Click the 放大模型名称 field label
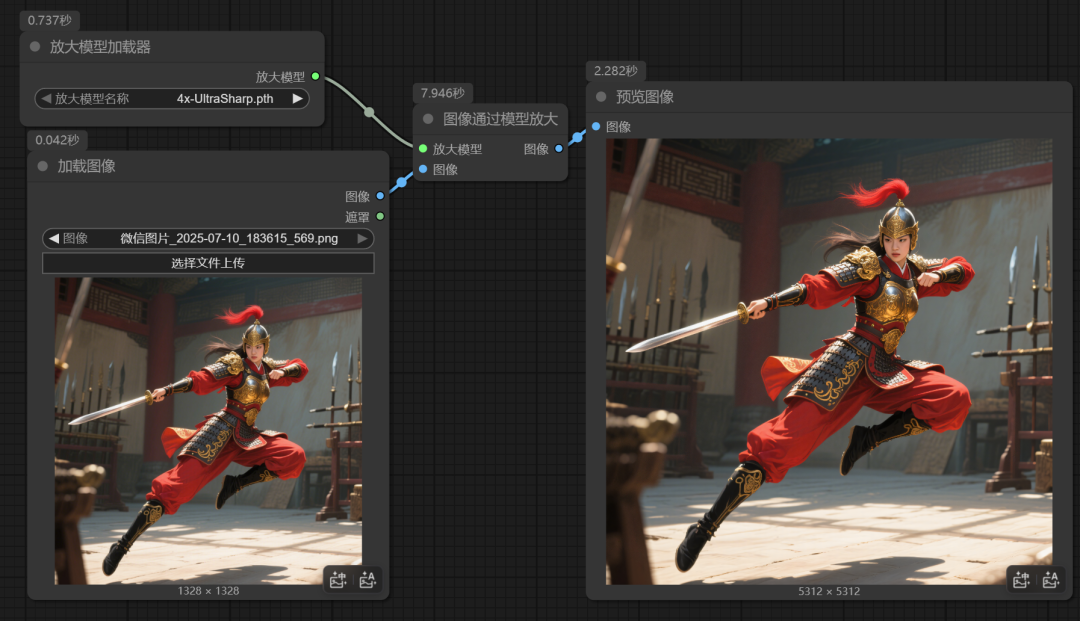 click(x=92, y=98)
